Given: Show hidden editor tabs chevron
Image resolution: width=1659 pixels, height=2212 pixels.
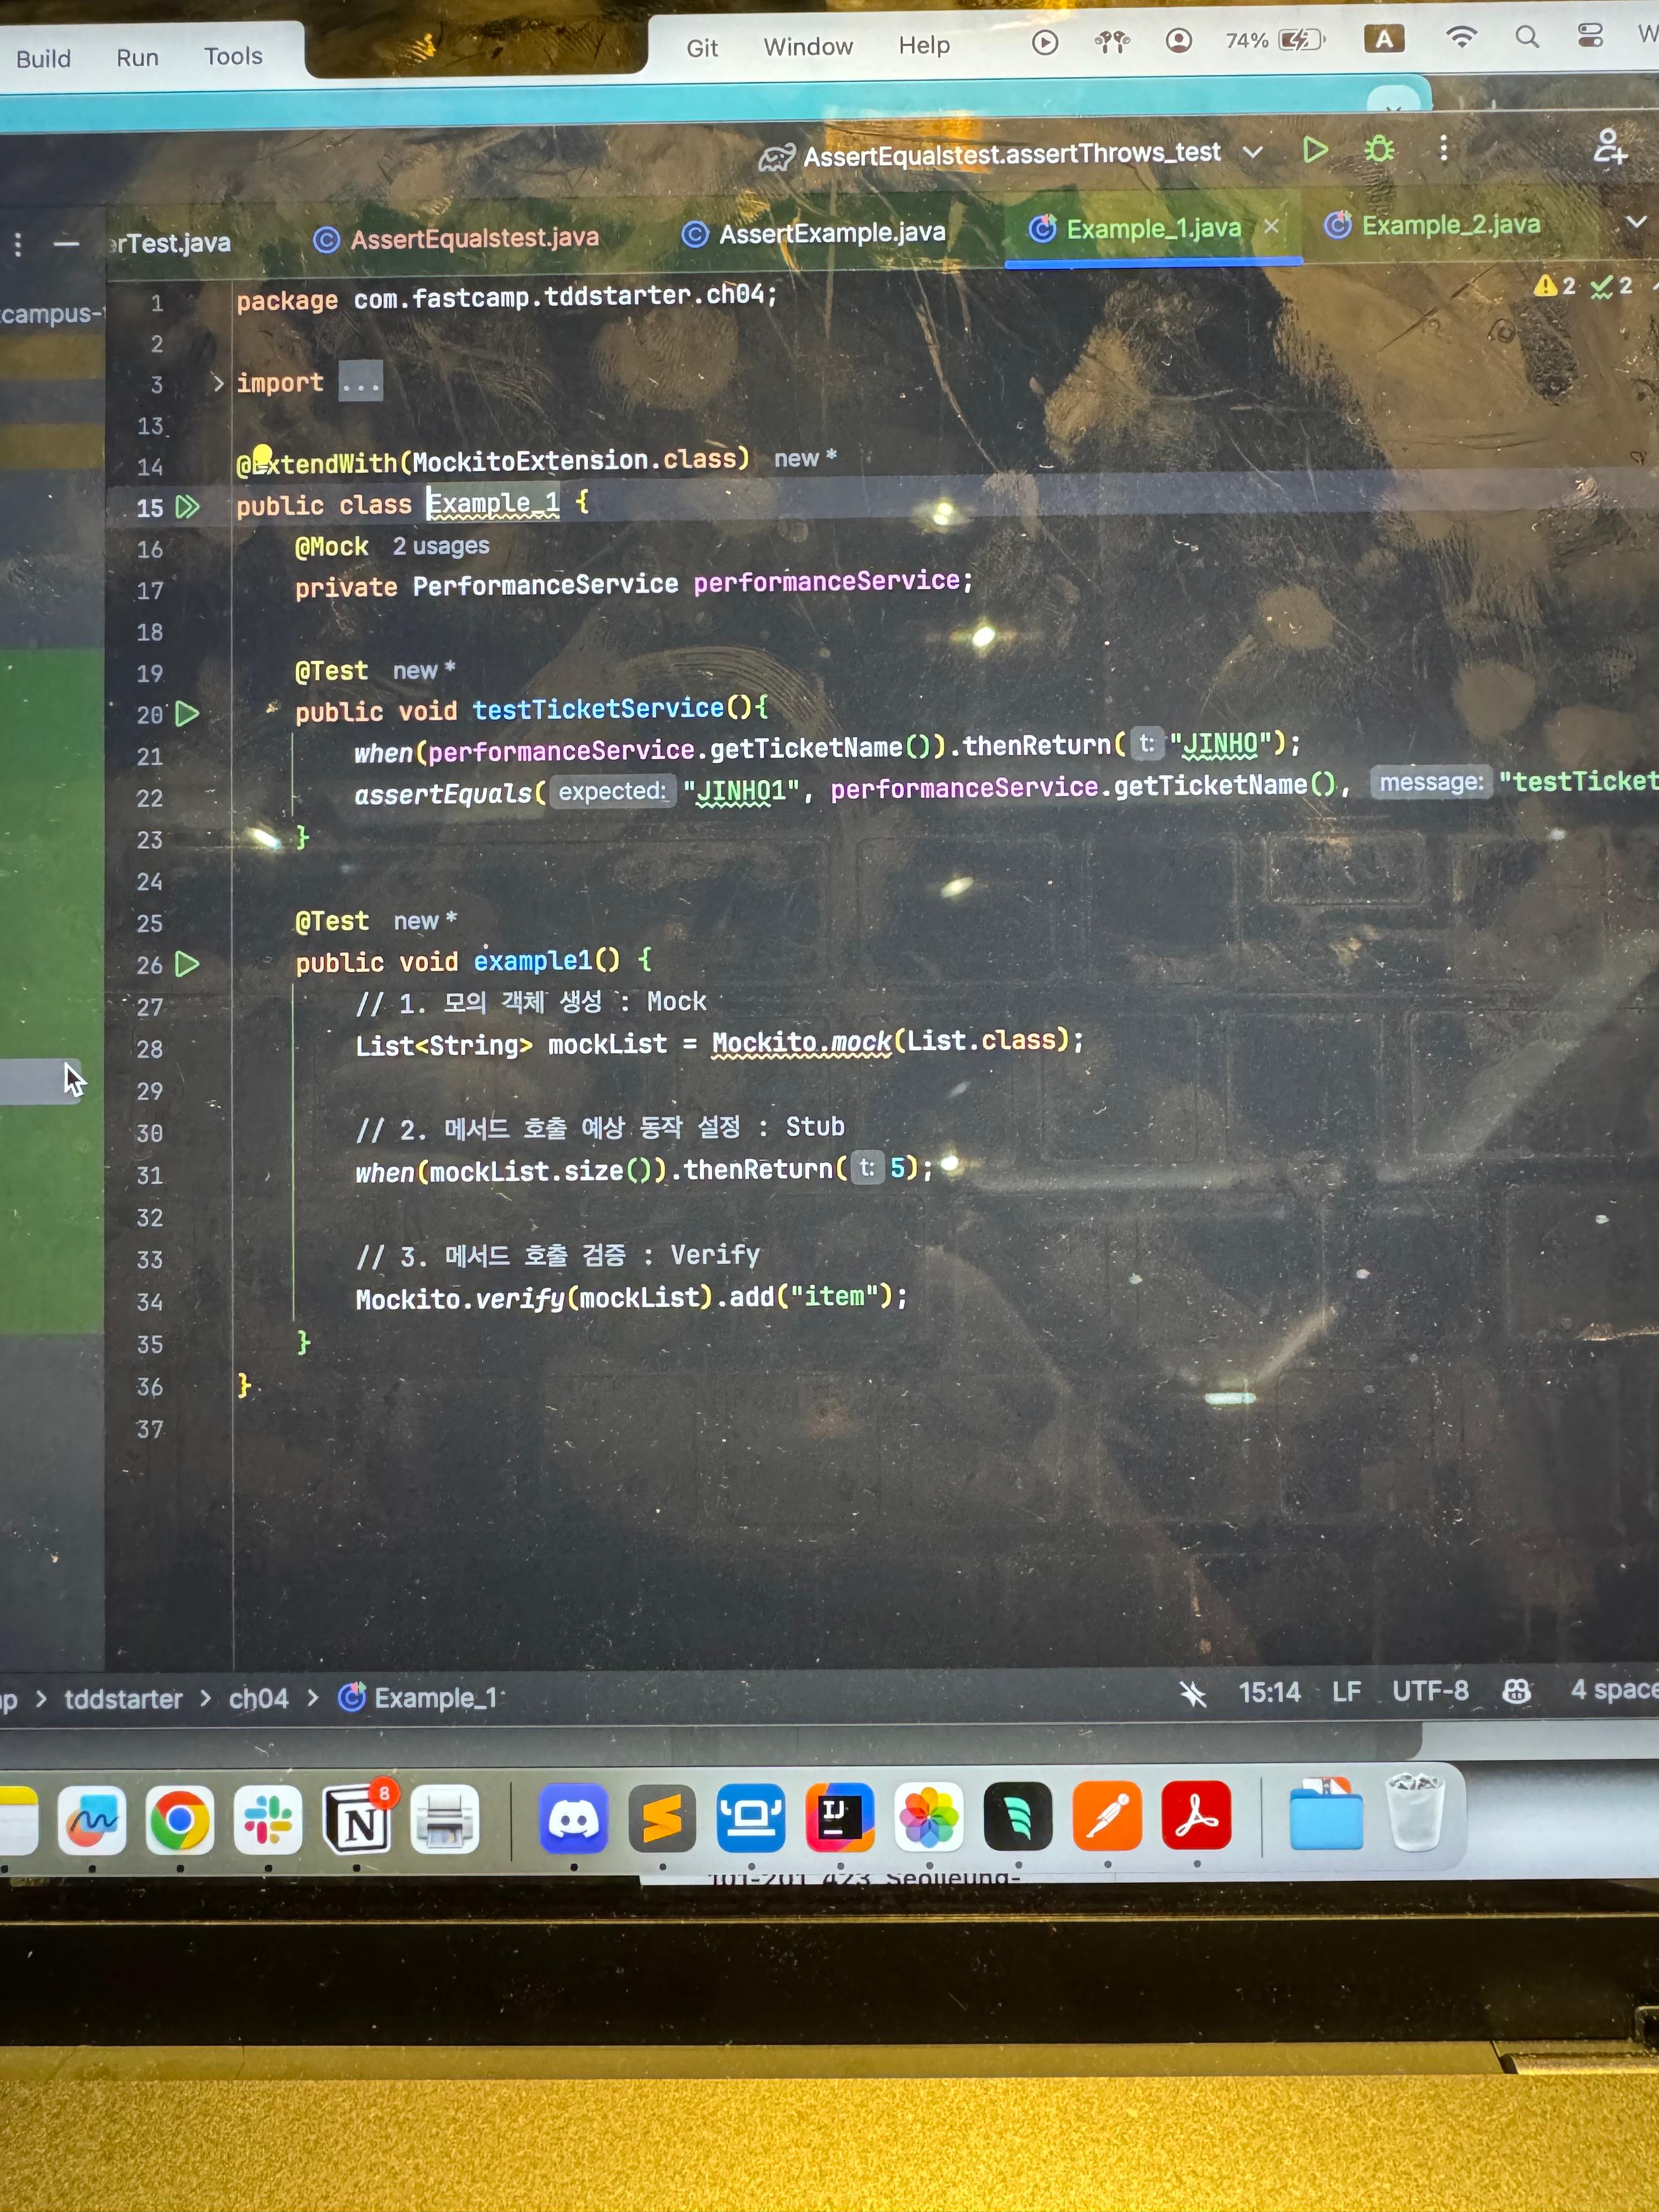Looking at the screenshot, I should point(1636,222).
